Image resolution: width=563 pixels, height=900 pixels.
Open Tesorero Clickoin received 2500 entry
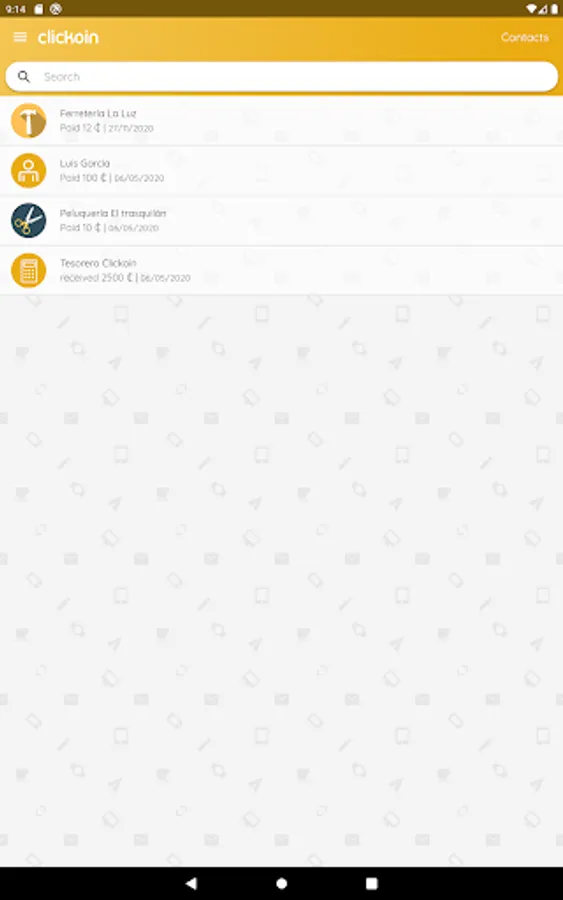281,270
